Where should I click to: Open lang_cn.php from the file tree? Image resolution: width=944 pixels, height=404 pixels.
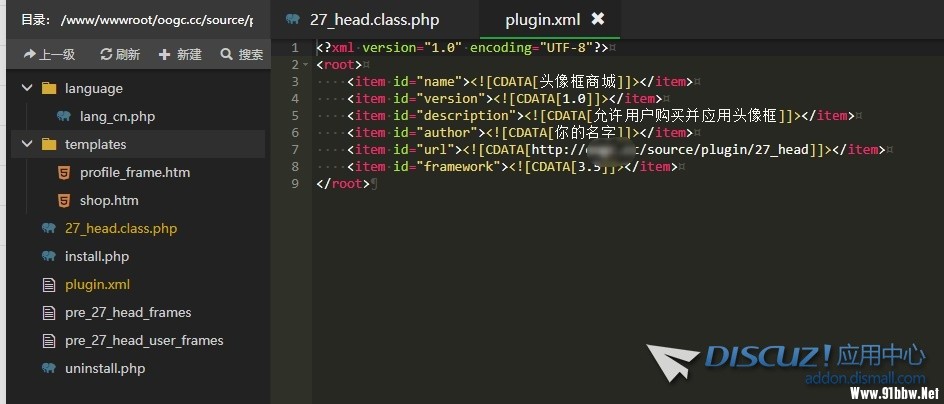point(117,116)
